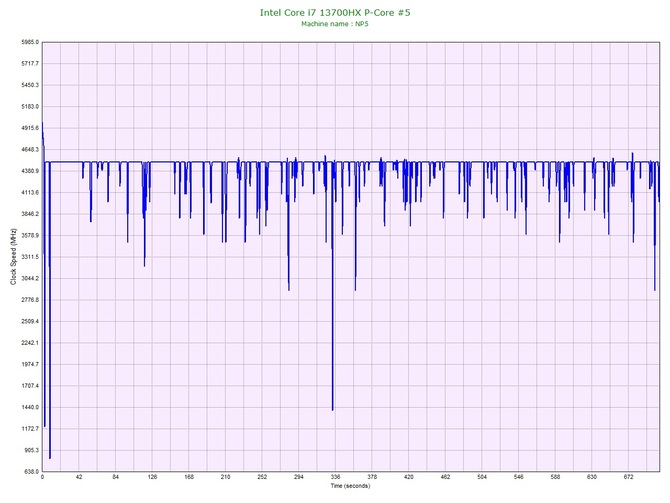The height and width of the screenshot is (503, 670).
Task: Click the y-axis value 3846.2
Action: point(30,214)
